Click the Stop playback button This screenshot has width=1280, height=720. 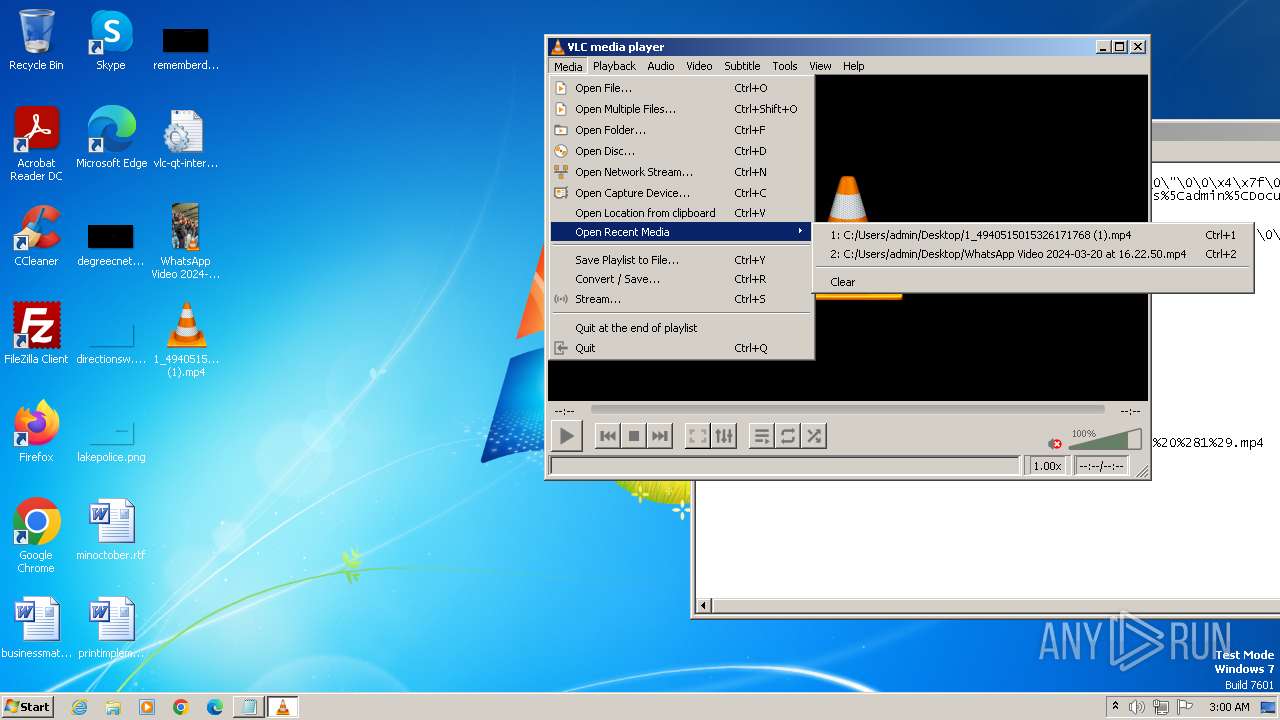[x=633, y=436]
